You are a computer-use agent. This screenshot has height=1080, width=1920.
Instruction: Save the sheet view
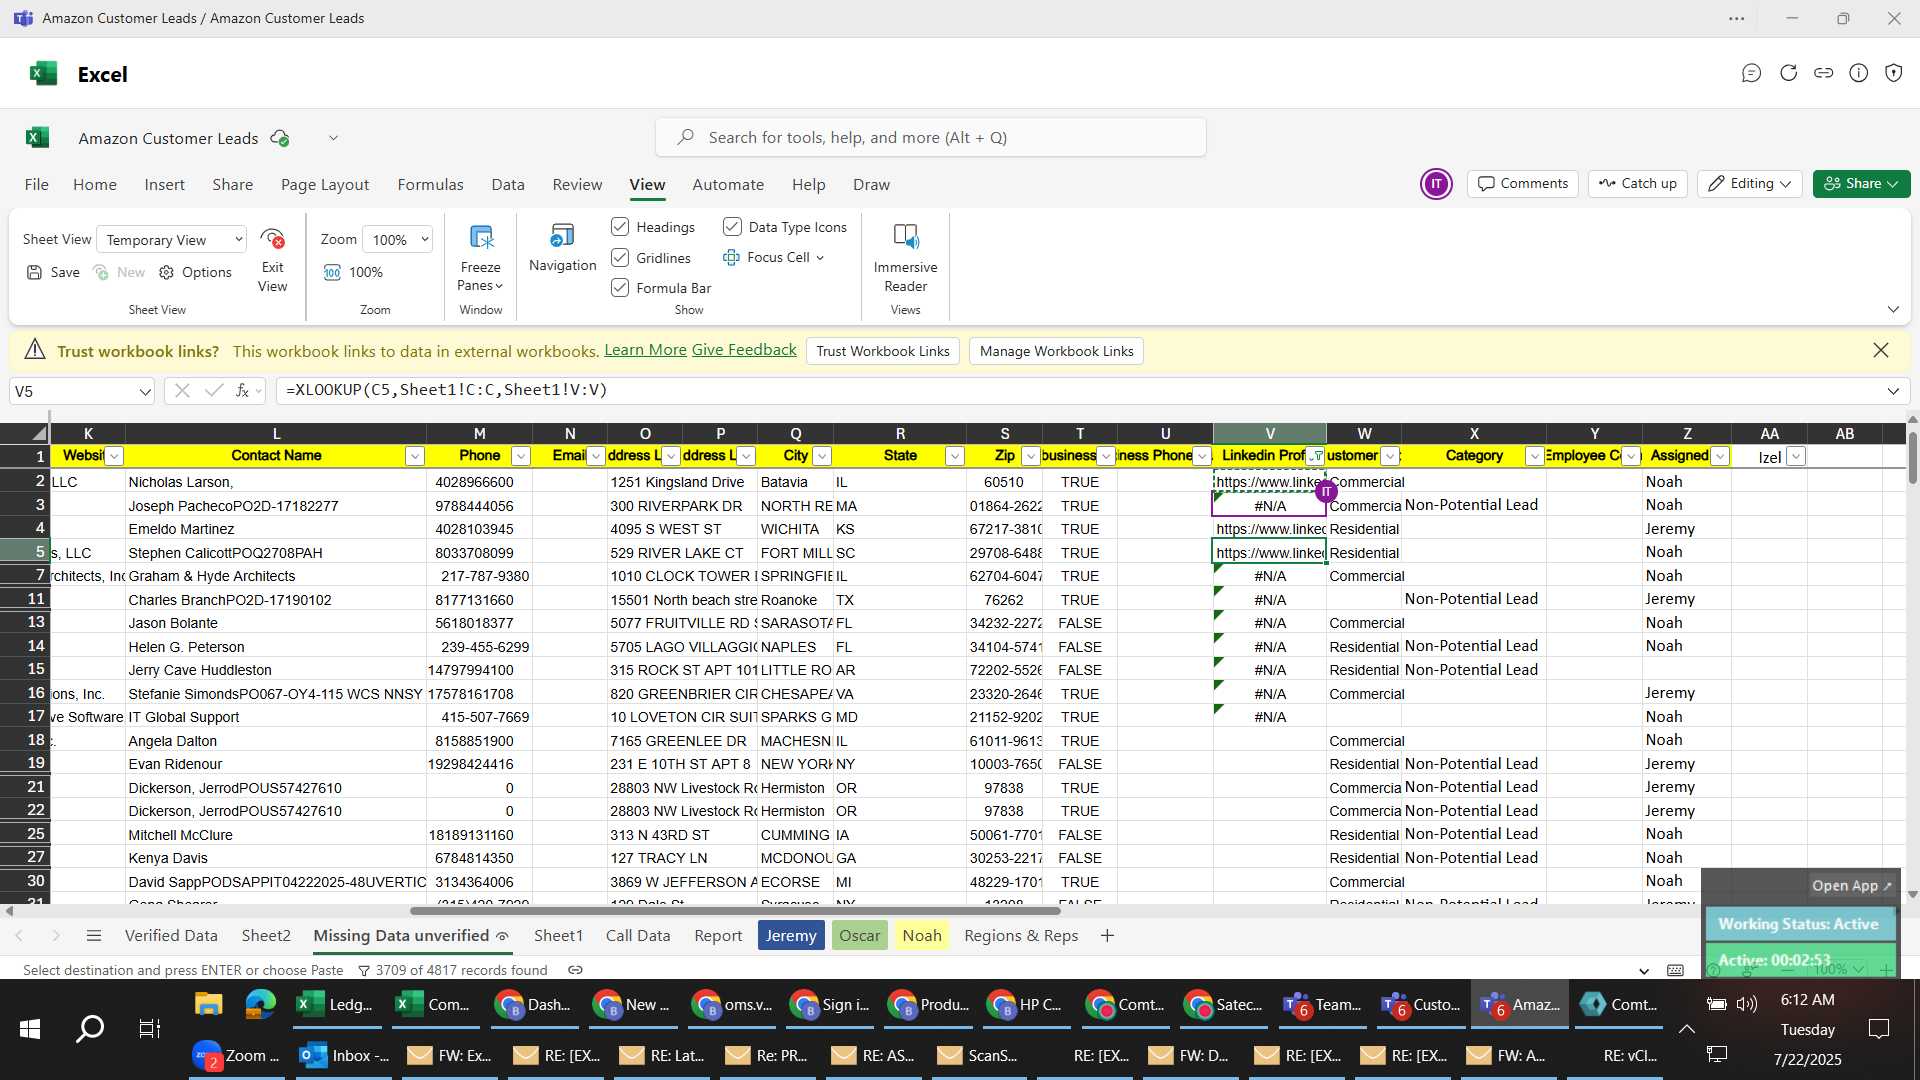[x=53, y=272]
